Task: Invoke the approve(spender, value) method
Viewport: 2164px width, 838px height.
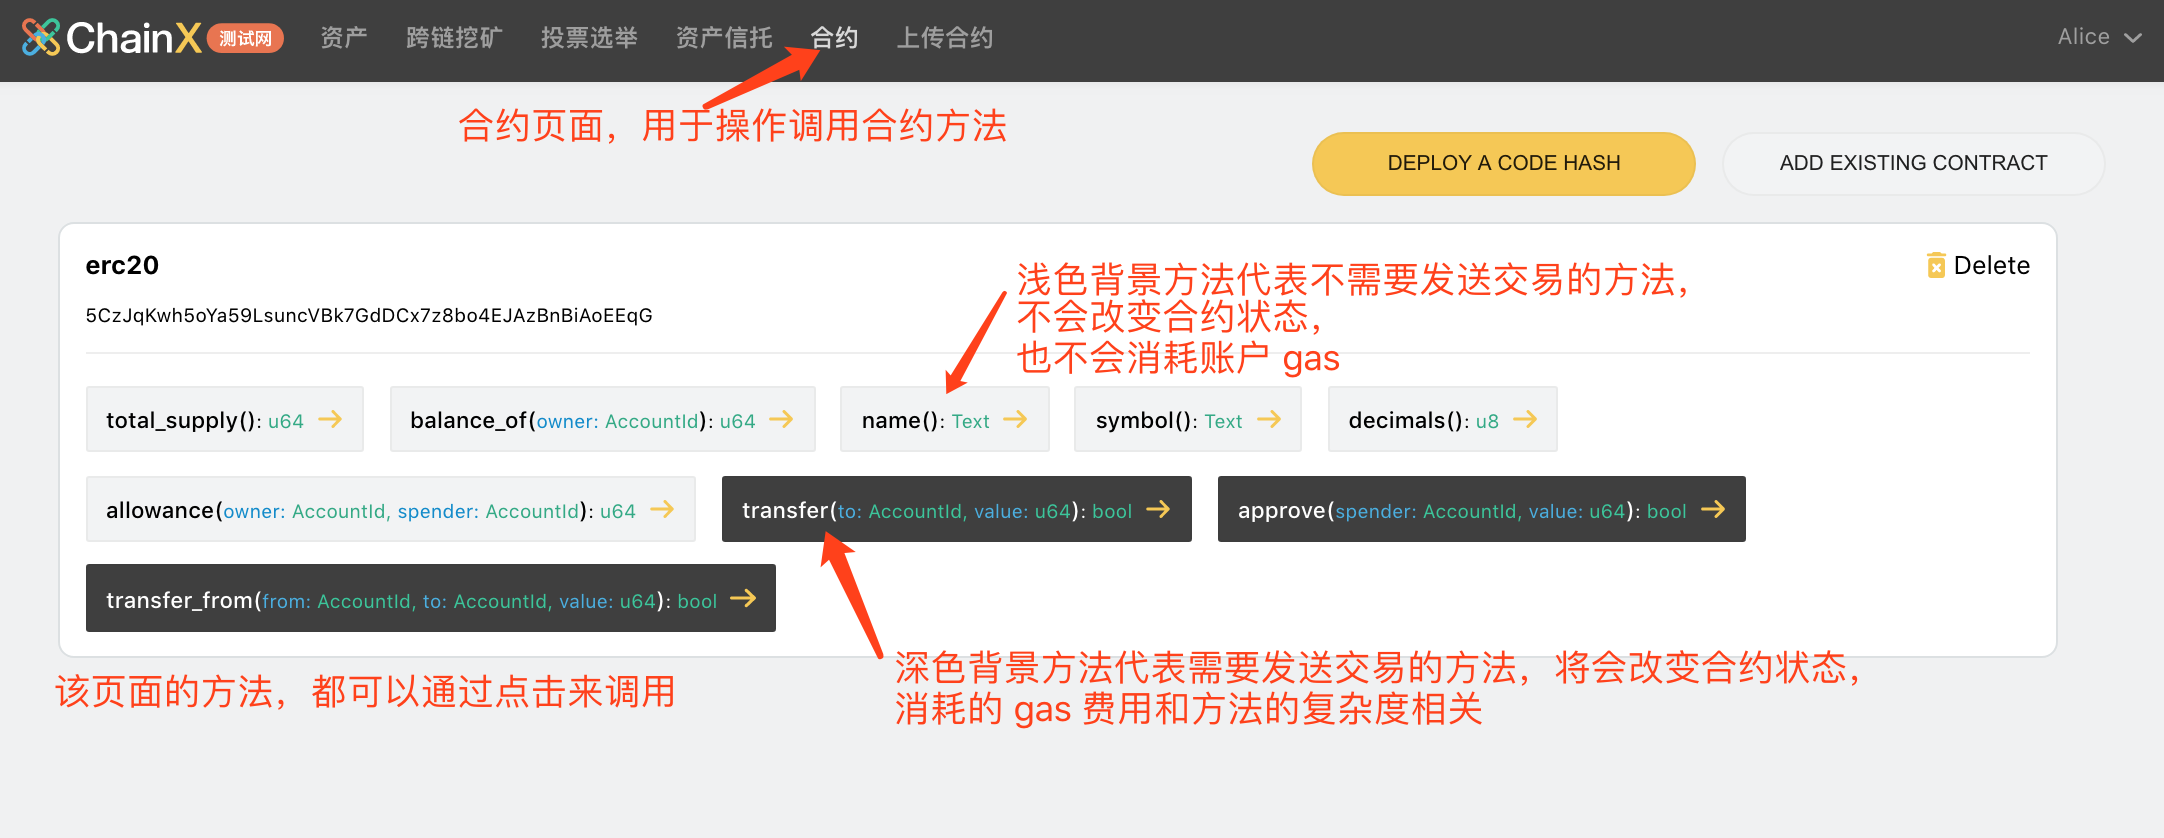Action: click(1482, 509)
